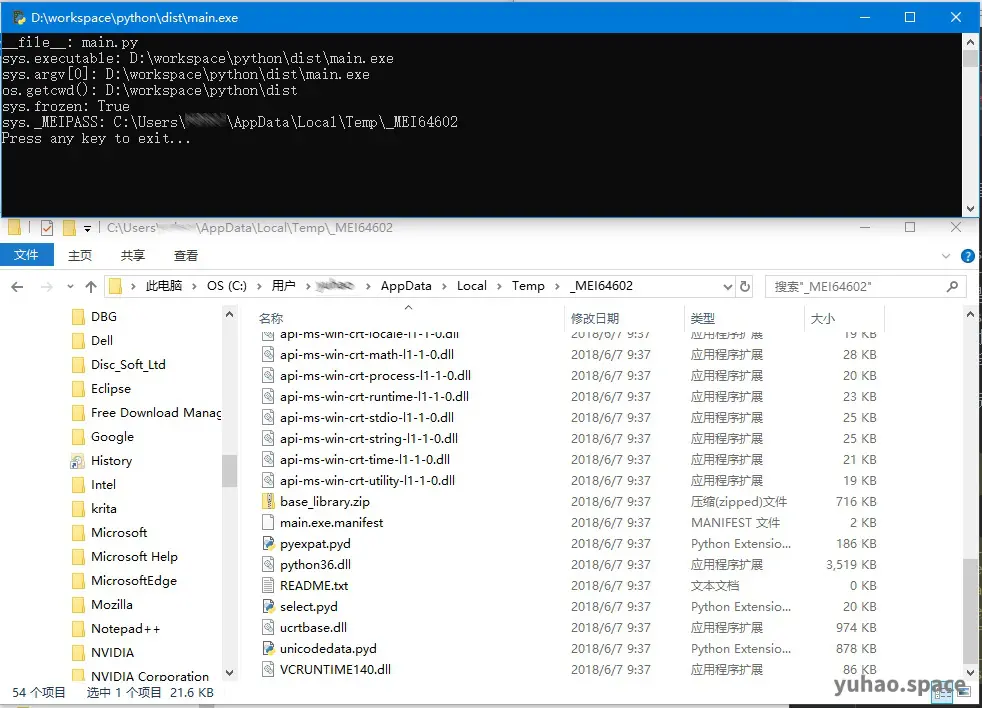Expand chevron after Temp in breadcrumb
Image resolution: width=982 pixels, height=708 pixels.
point(557,286)
